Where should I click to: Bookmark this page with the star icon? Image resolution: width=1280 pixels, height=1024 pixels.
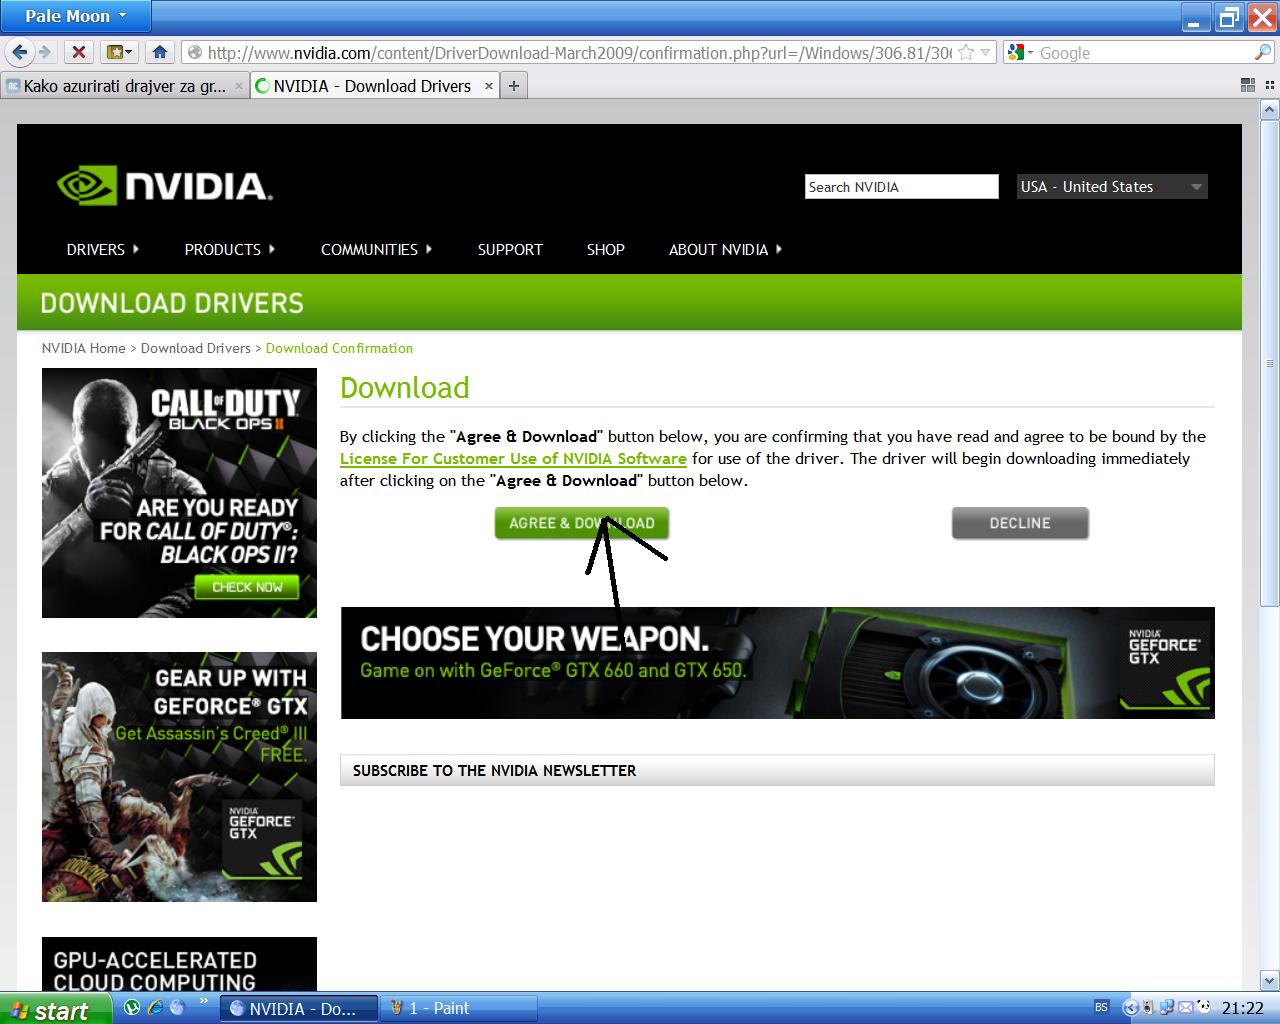click(x=966, y=53)
